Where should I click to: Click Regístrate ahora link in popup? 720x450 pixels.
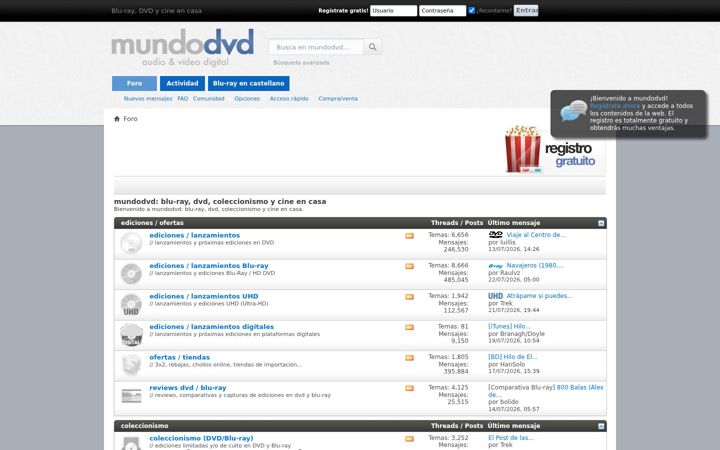(615, 106)
